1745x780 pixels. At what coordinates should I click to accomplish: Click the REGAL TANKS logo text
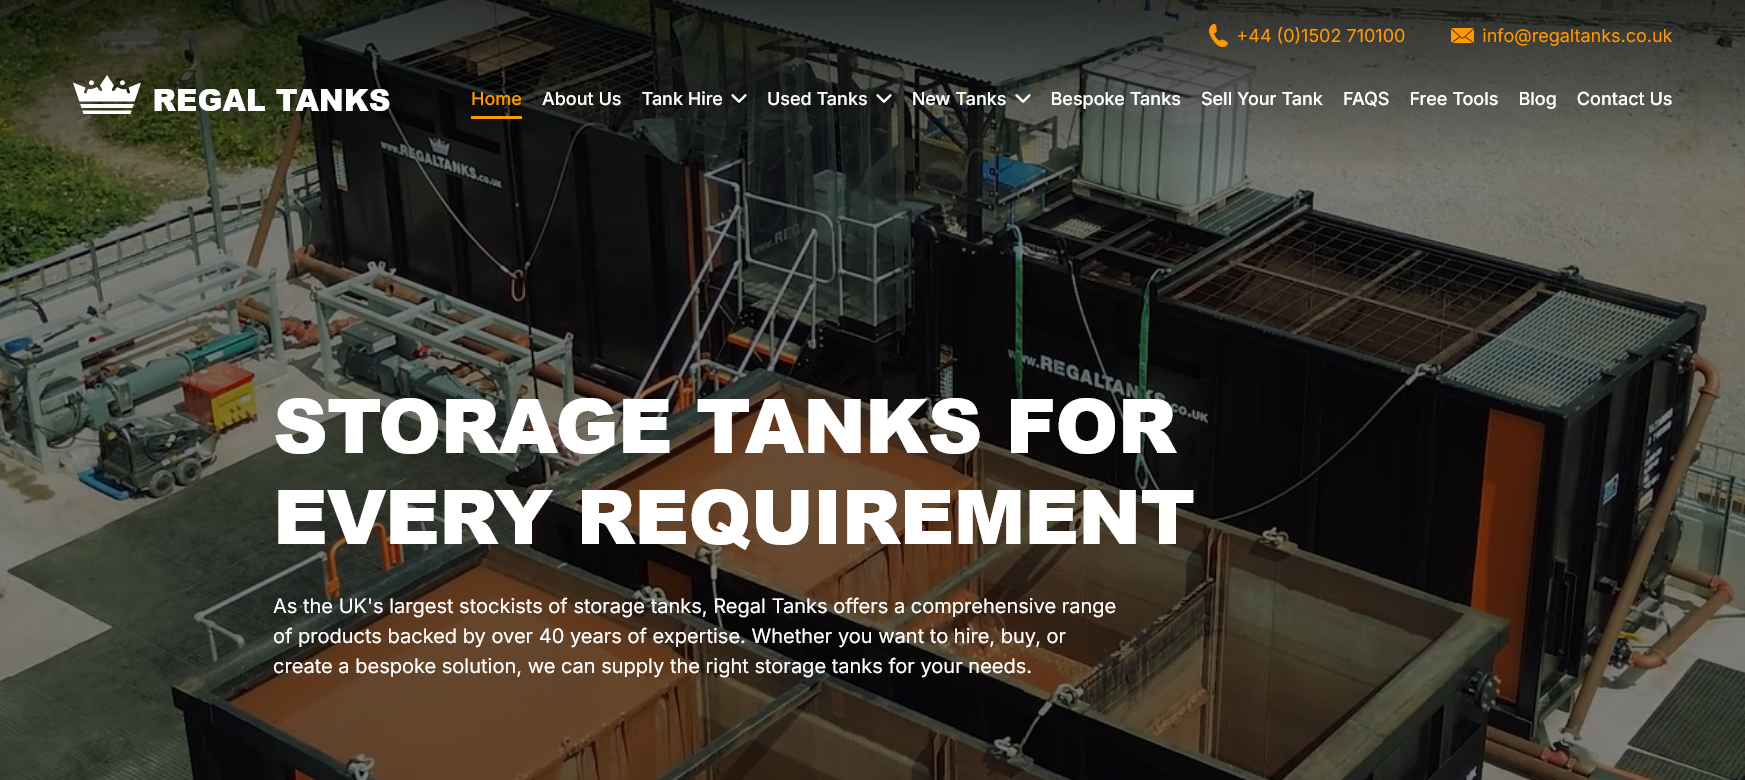(x=271, y=100)
